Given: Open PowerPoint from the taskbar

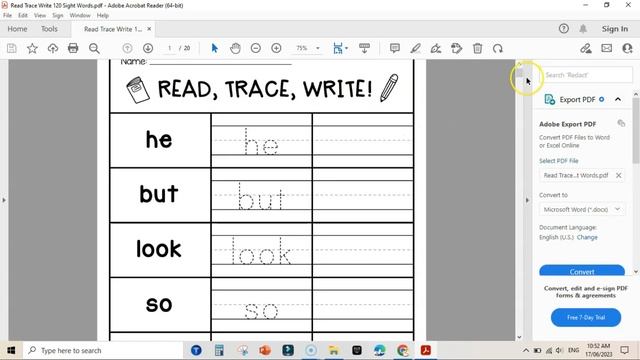Looking at the screenshot, I should point(265,350).
